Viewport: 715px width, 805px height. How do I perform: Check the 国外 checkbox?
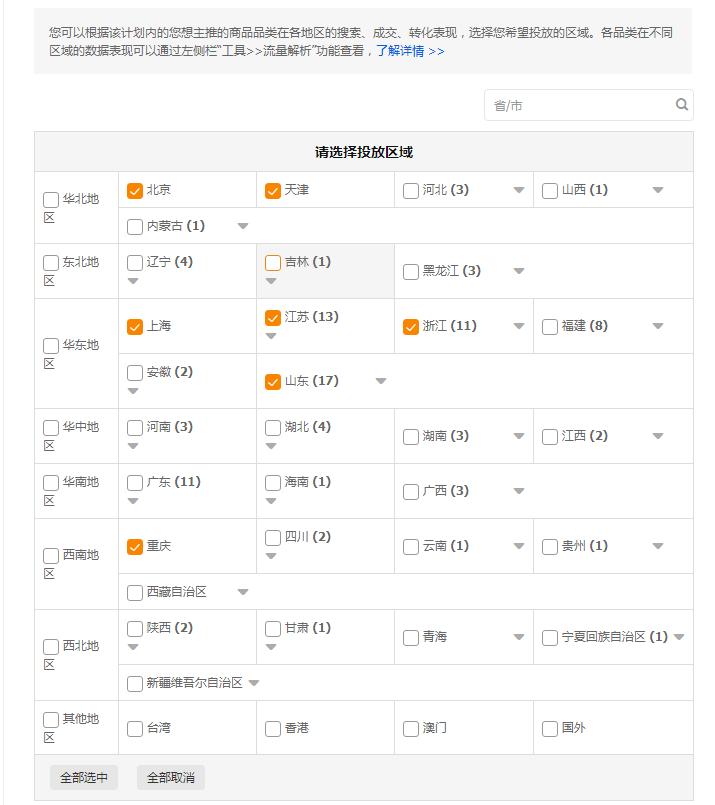pyautogui.click(x=550, y=729)
